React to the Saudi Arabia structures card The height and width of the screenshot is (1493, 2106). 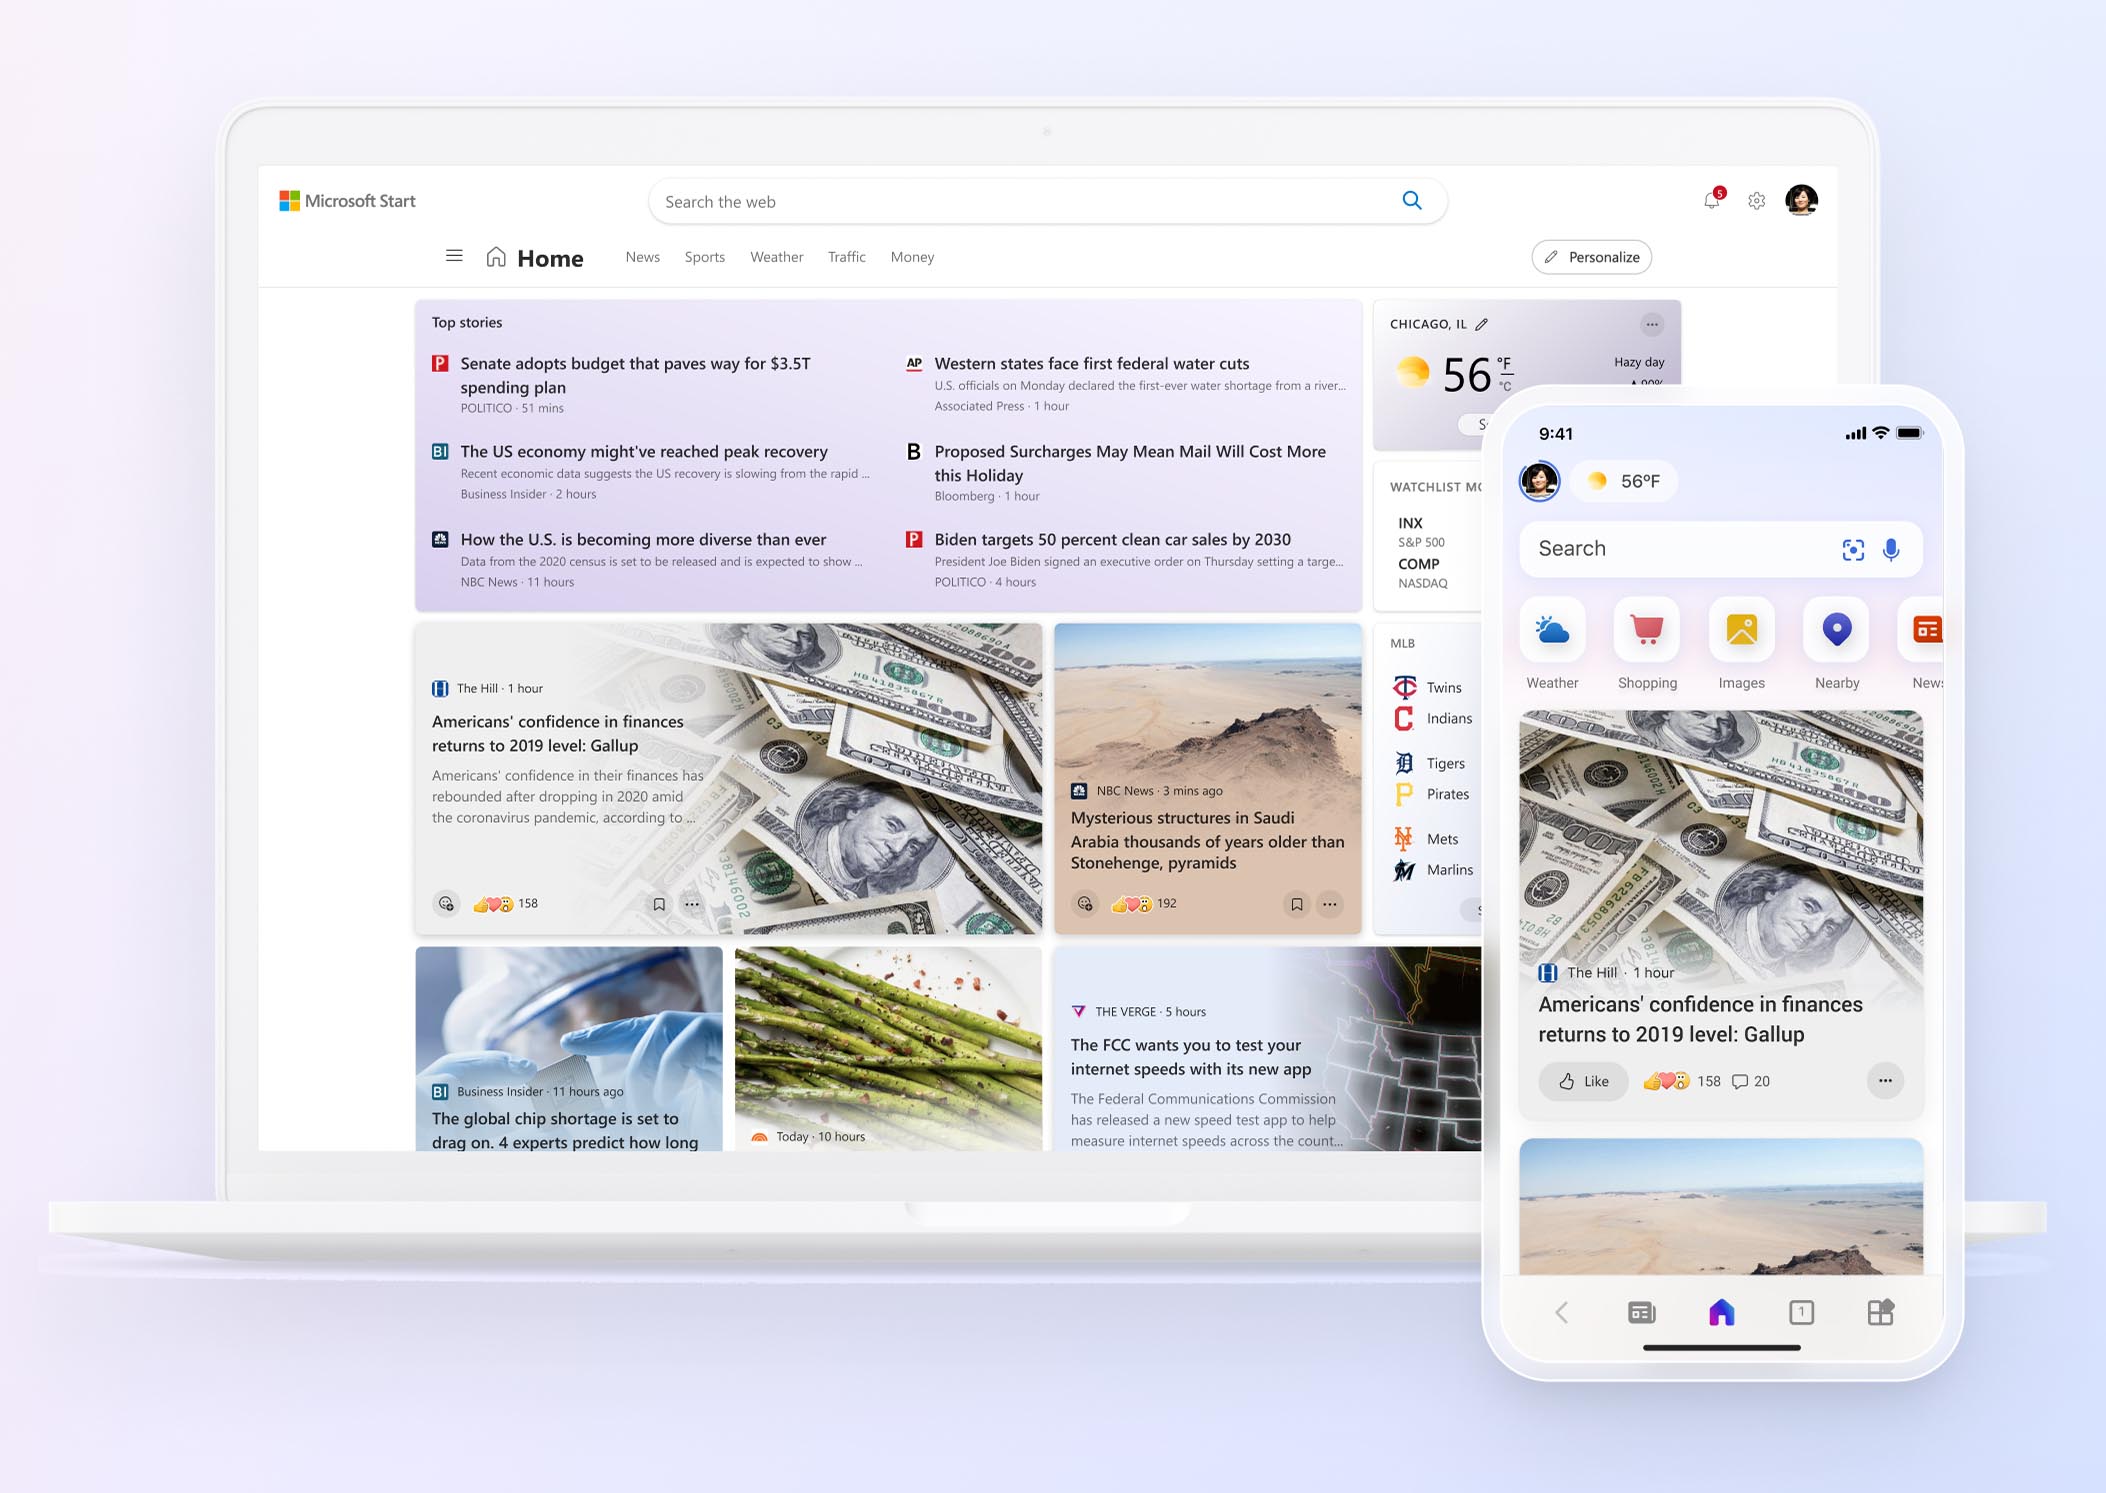pyautogui.click(x=1085, y=904)
